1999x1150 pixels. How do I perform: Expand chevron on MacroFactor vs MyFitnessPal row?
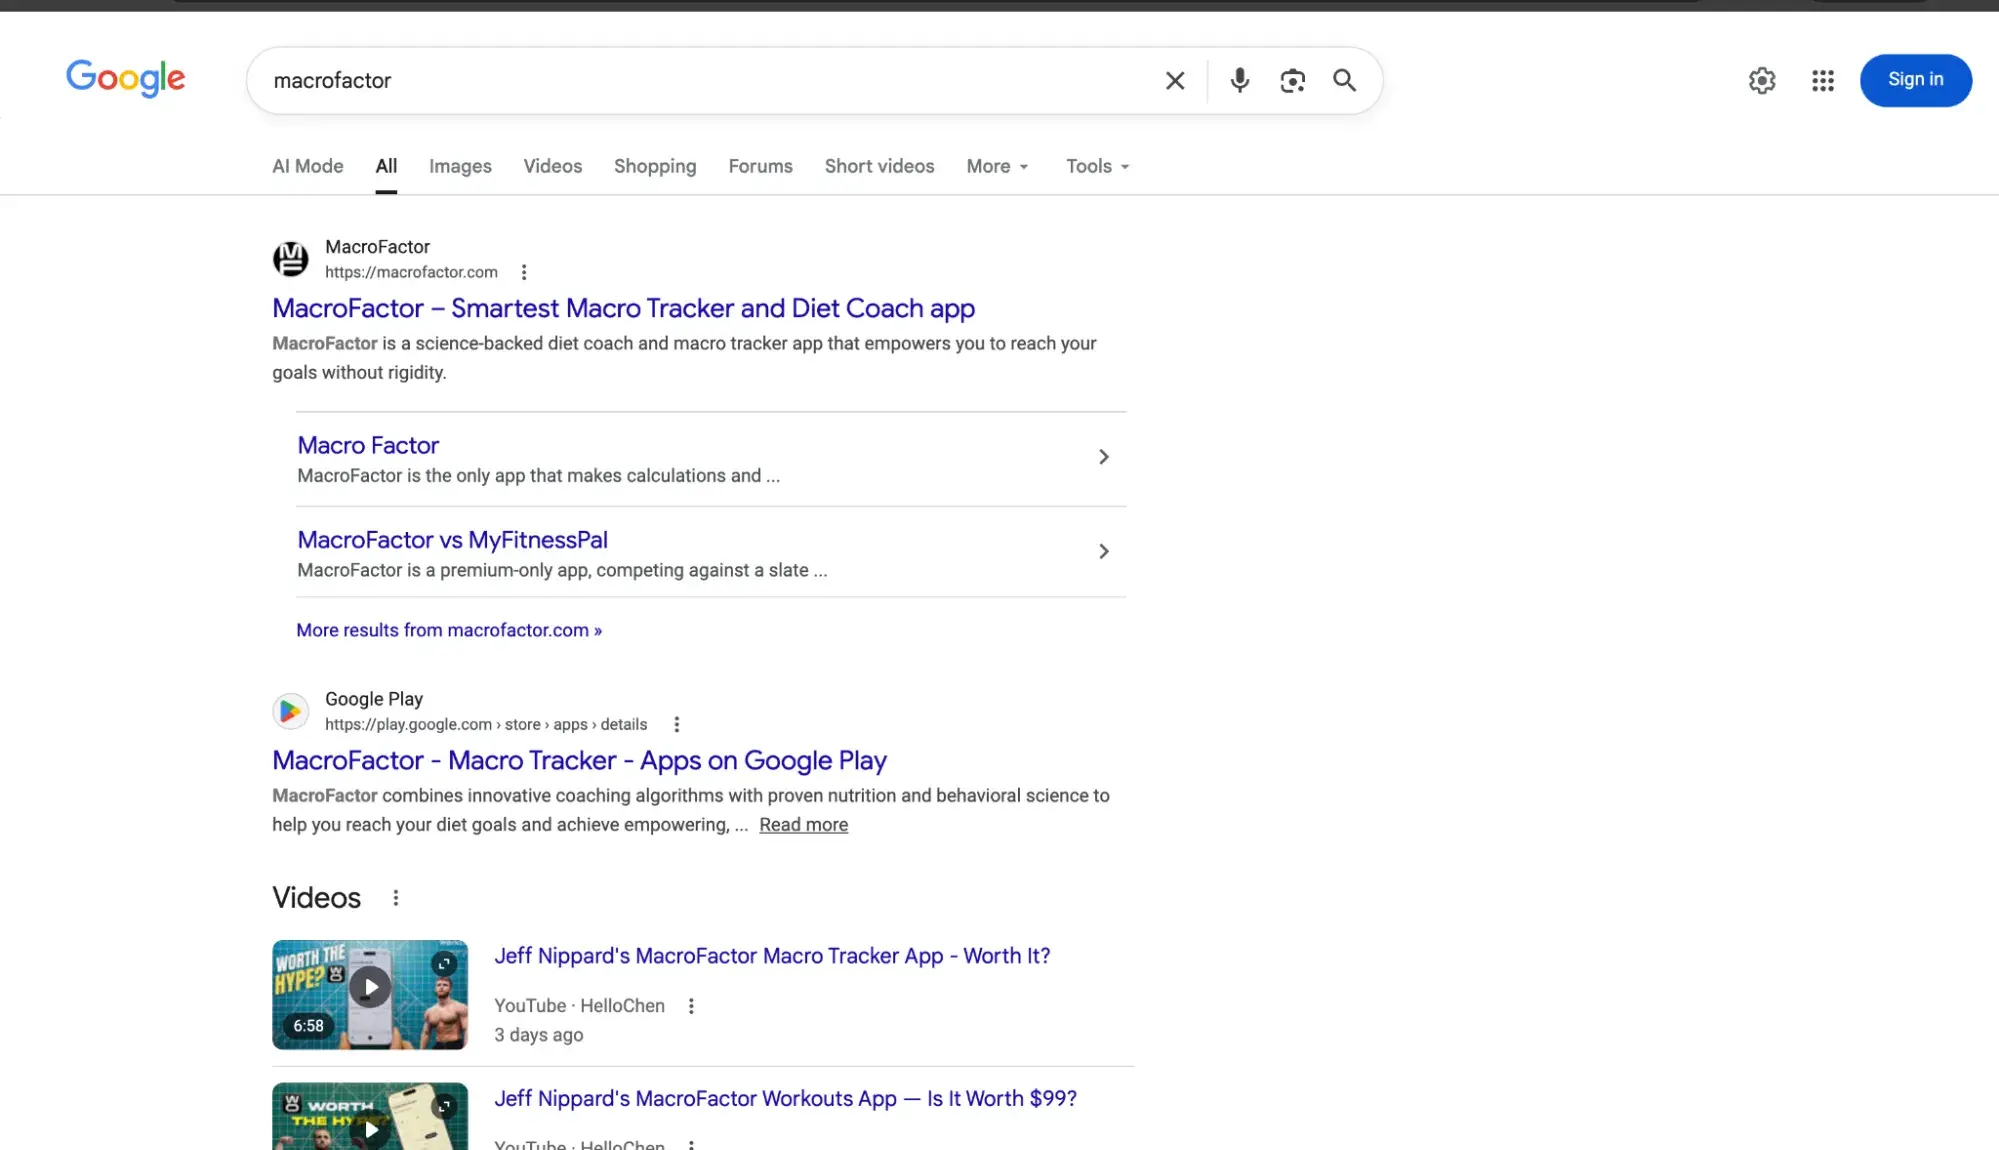click(1104, 552)
